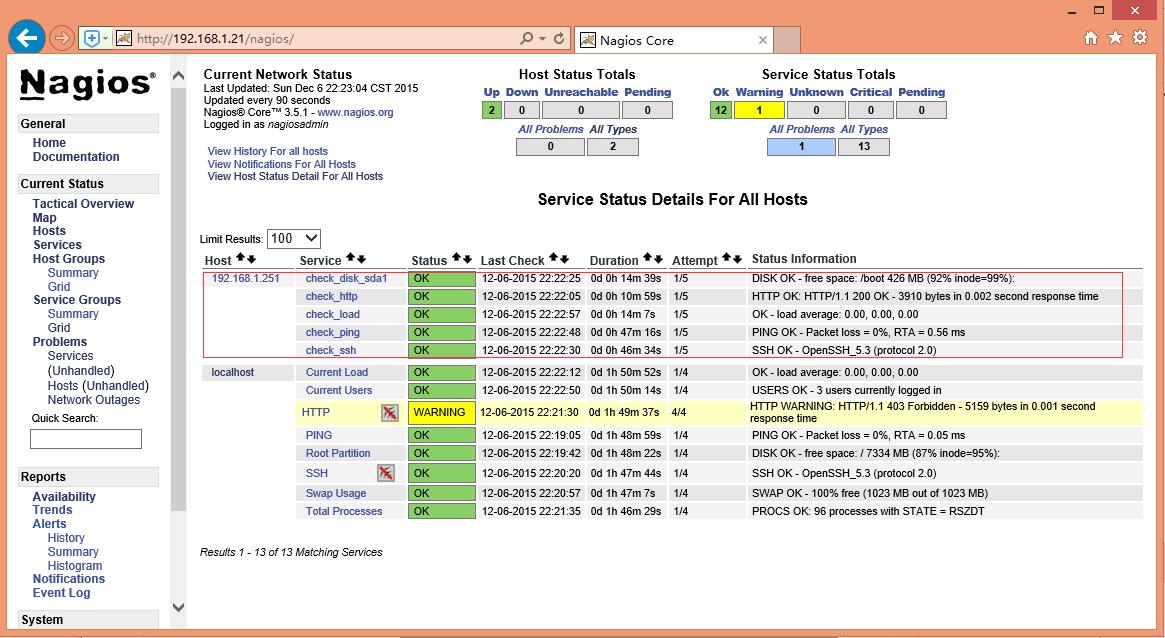Image resolution: width=1165 pixels, height=638 pixels.
Task: Click the refresh icon in address bar
Action: (559, 38)
